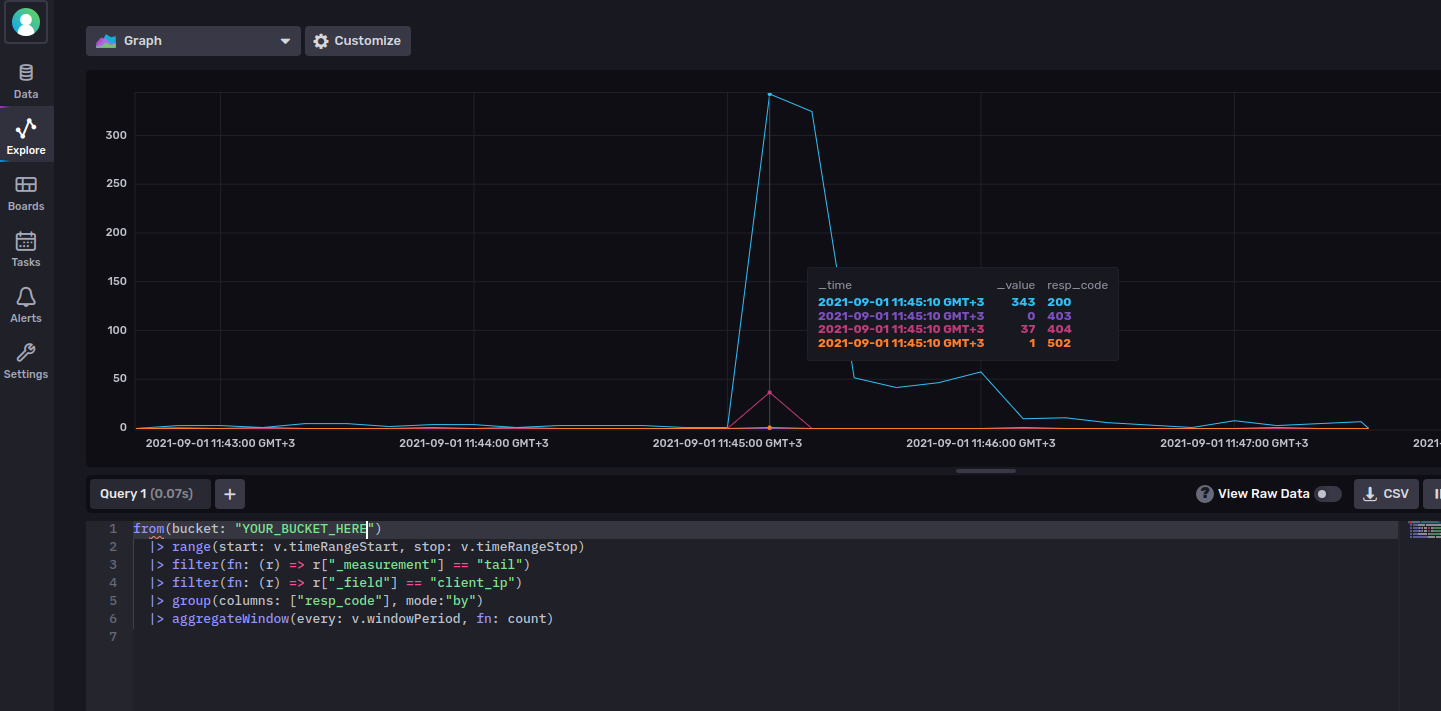
Task: Click the 200 series peak data point
Action: point(769,94)
